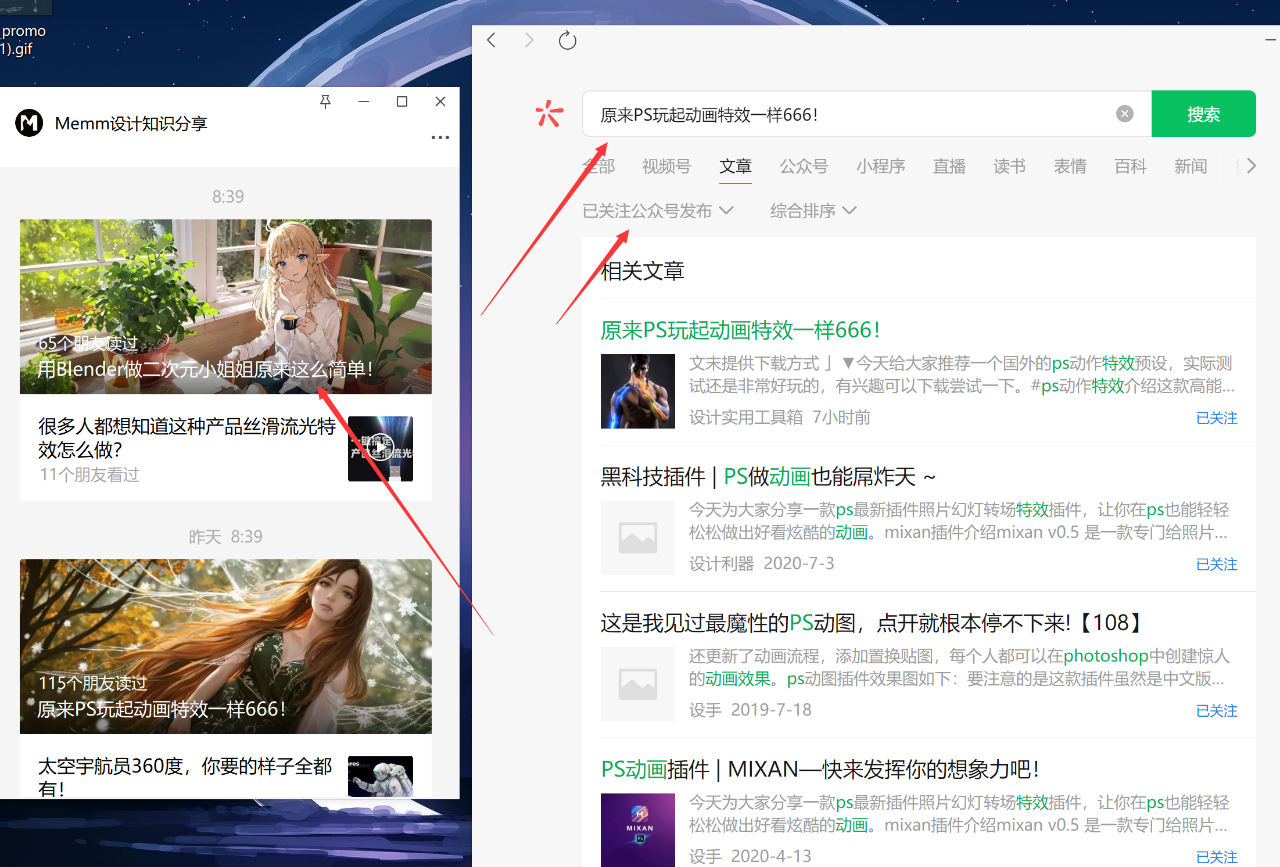Viewport: 1280px width, 867px height.
Task: Click source name 设计实用工具箱
Action: [746, 417]
